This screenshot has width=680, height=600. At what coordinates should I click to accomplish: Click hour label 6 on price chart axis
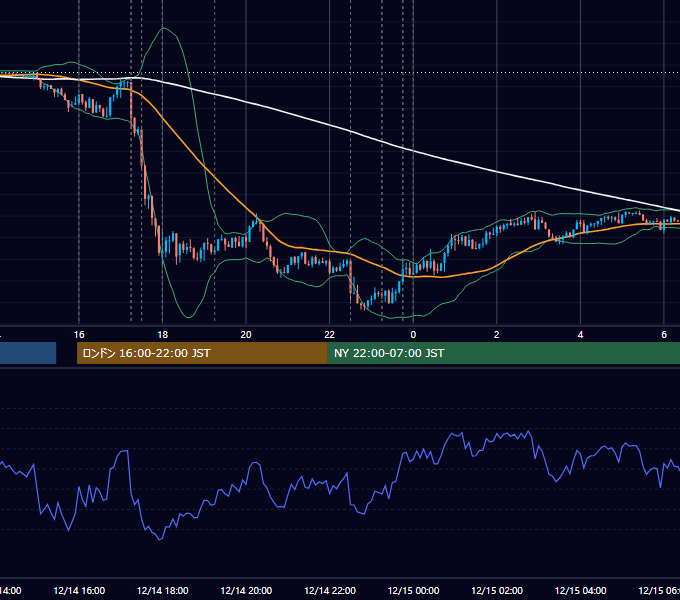click(664, 335)
